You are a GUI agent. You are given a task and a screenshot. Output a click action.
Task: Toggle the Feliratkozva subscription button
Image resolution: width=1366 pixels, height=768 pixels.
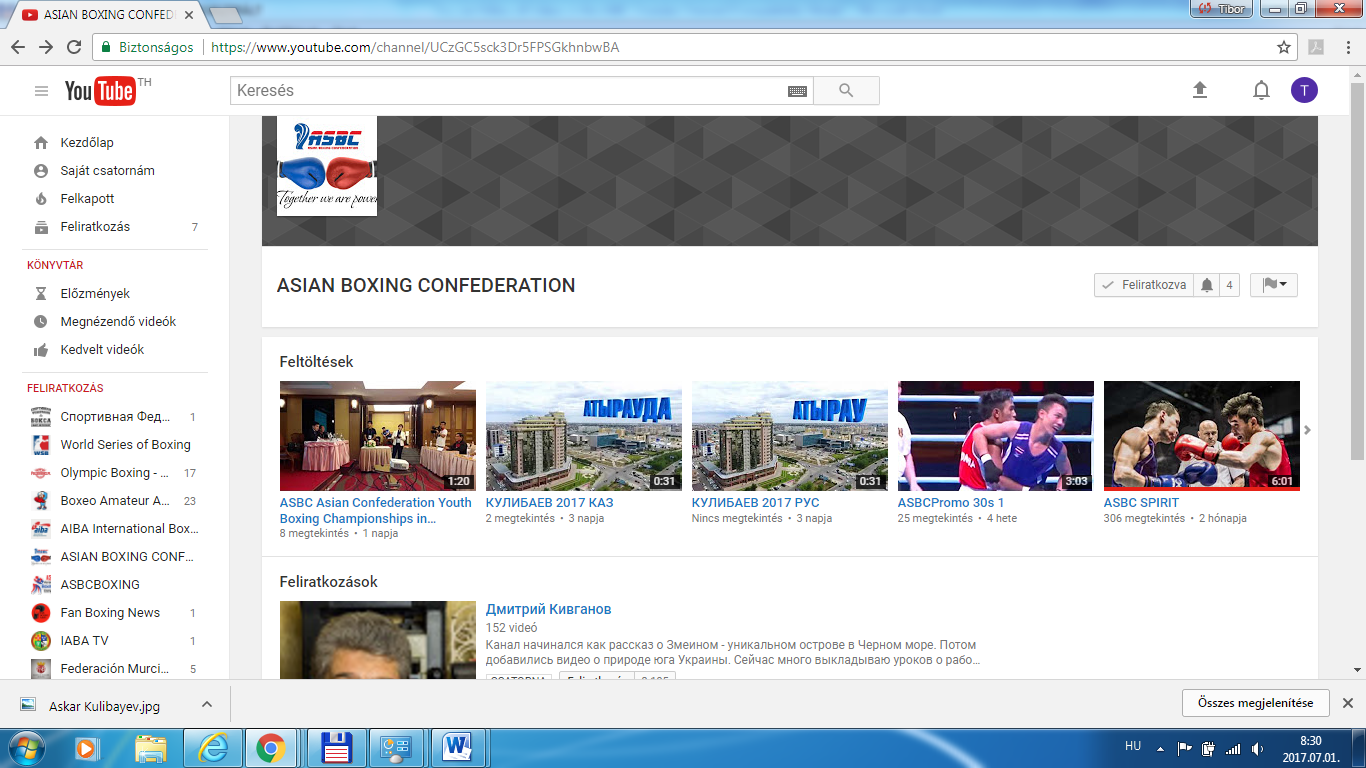tap(1144, 285)
